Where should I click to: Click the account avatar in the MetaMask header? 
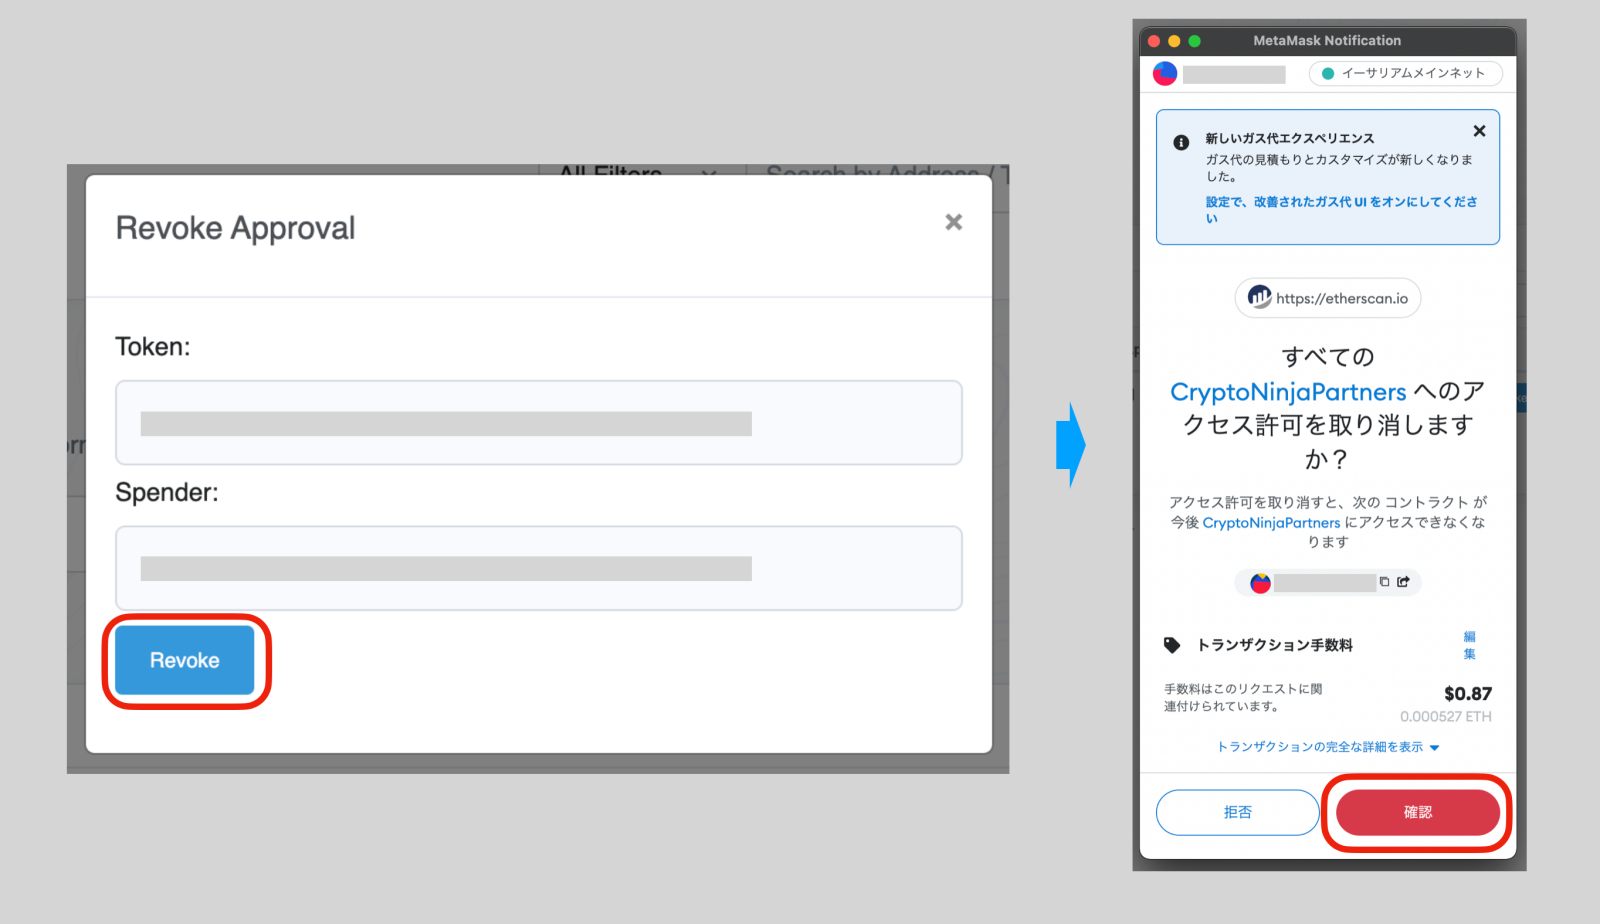(1164, 72)
